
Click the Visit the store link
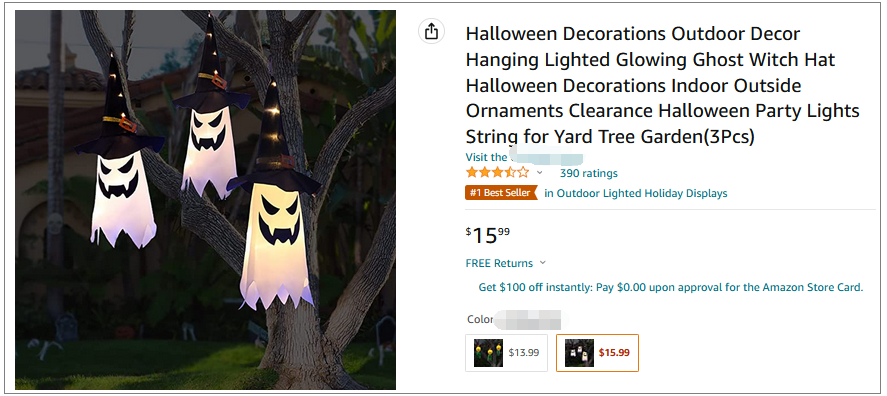524,157
